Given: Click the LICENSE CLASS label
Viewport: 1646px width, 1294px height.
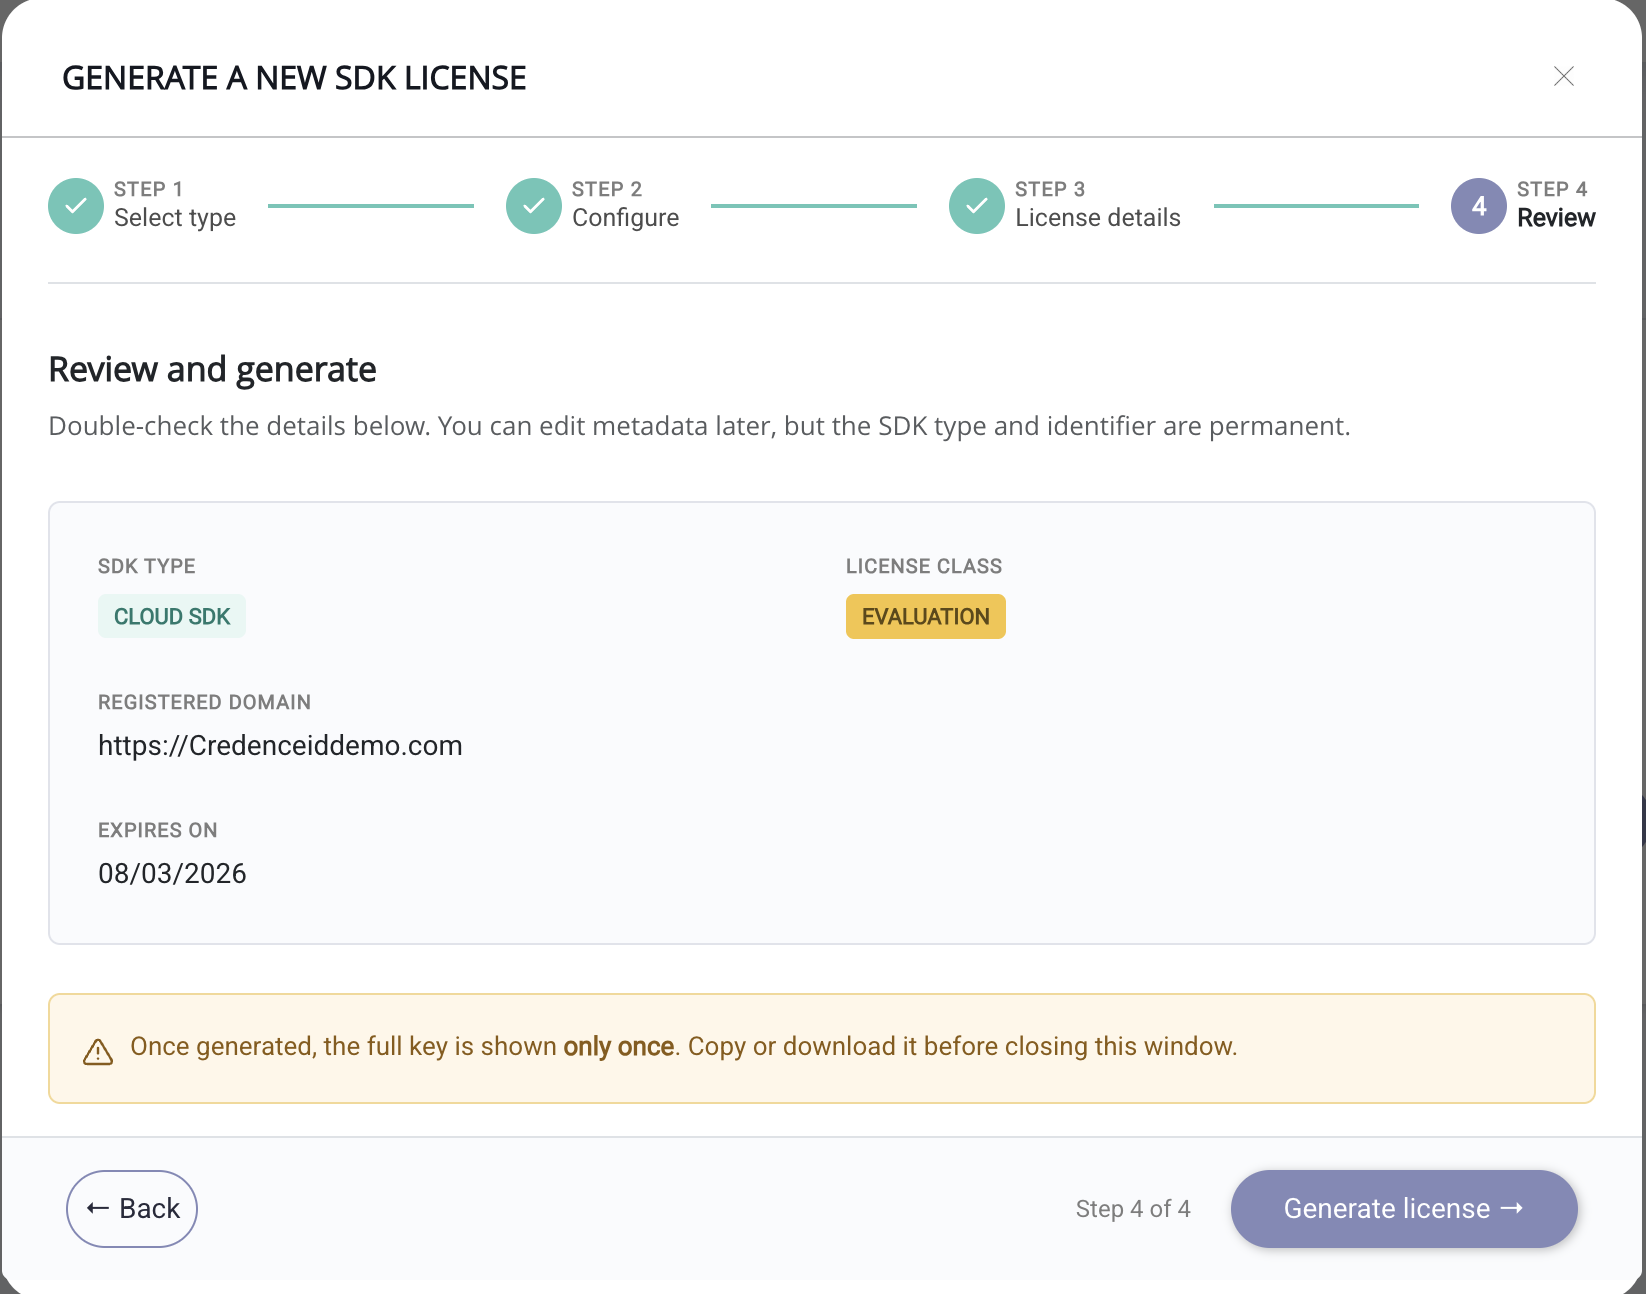Looking at the screenshot, I should [x=924, y=566].
